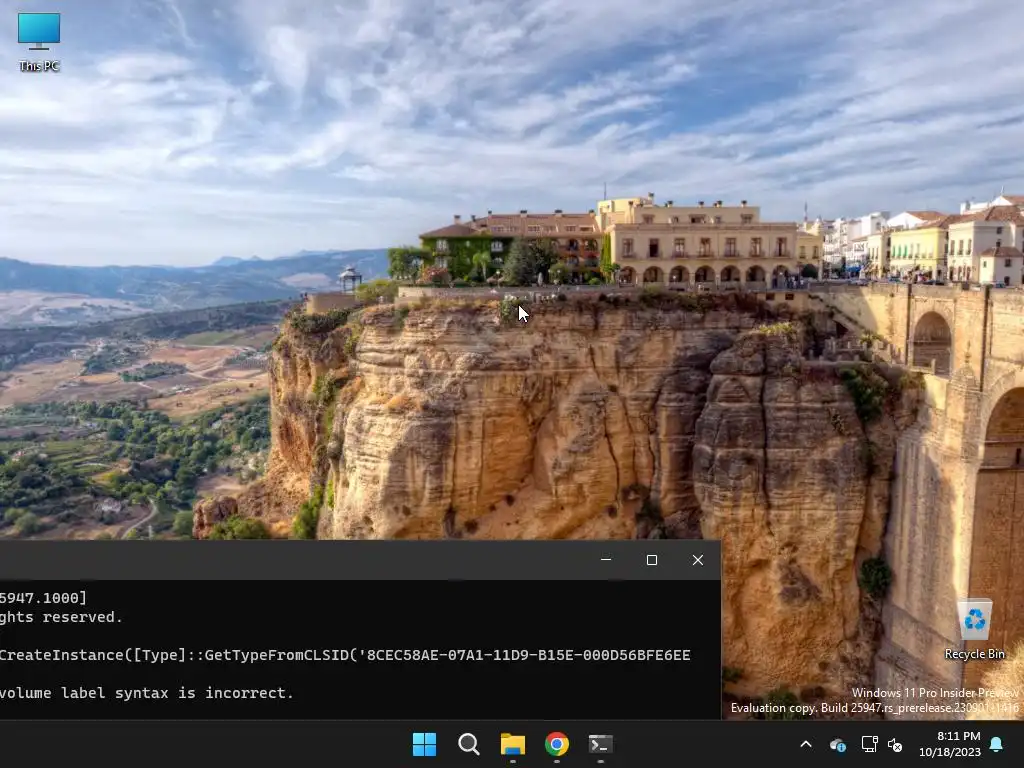Close the terminal window

(697, 560)
